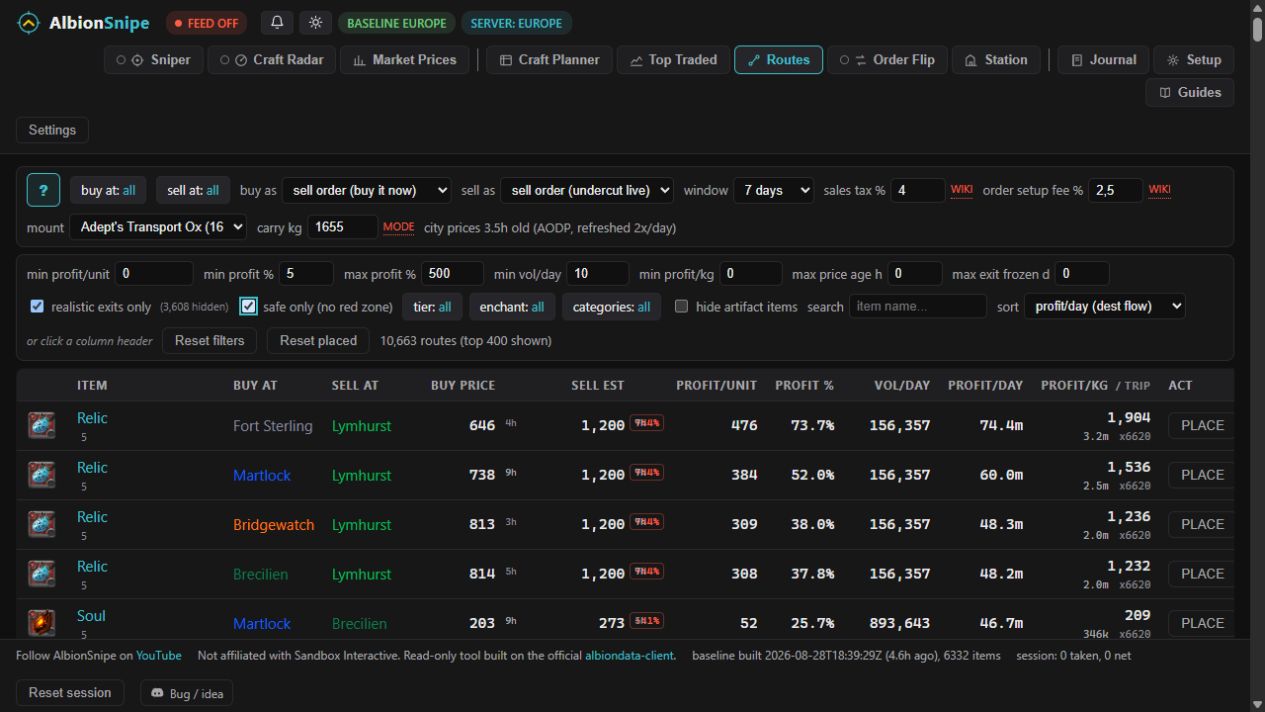Image resolution: width=1265 pixels, height=712 pixels.
Task: Open notifications bell icon
Action: [x=277, y=22]
